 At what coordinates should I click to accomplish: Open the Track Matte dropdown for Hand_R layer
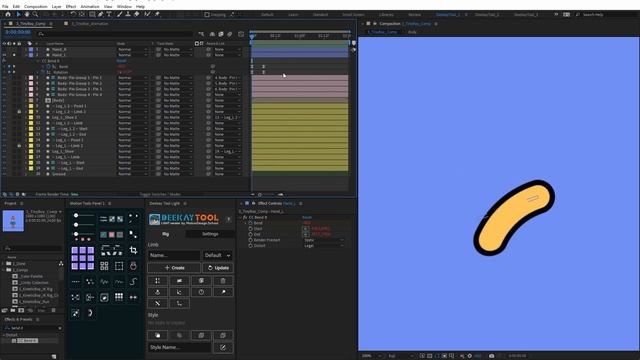[176, 49]
